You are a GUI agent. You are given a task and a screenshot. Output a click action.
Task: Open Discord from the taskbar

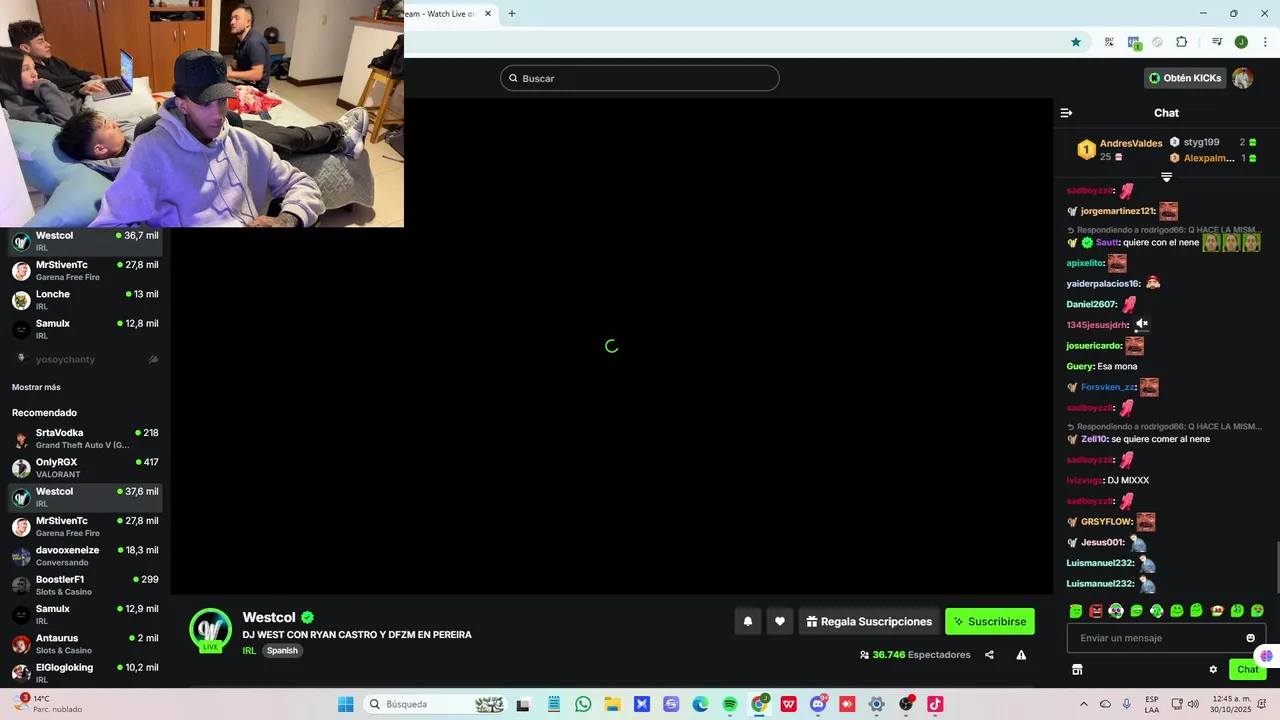pyautogui.click(x=818, y=704)
